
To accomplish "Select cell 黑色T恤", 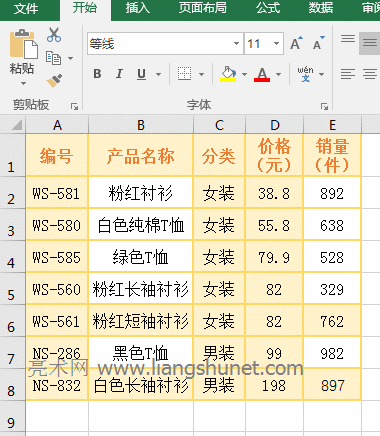I will 141,353.
